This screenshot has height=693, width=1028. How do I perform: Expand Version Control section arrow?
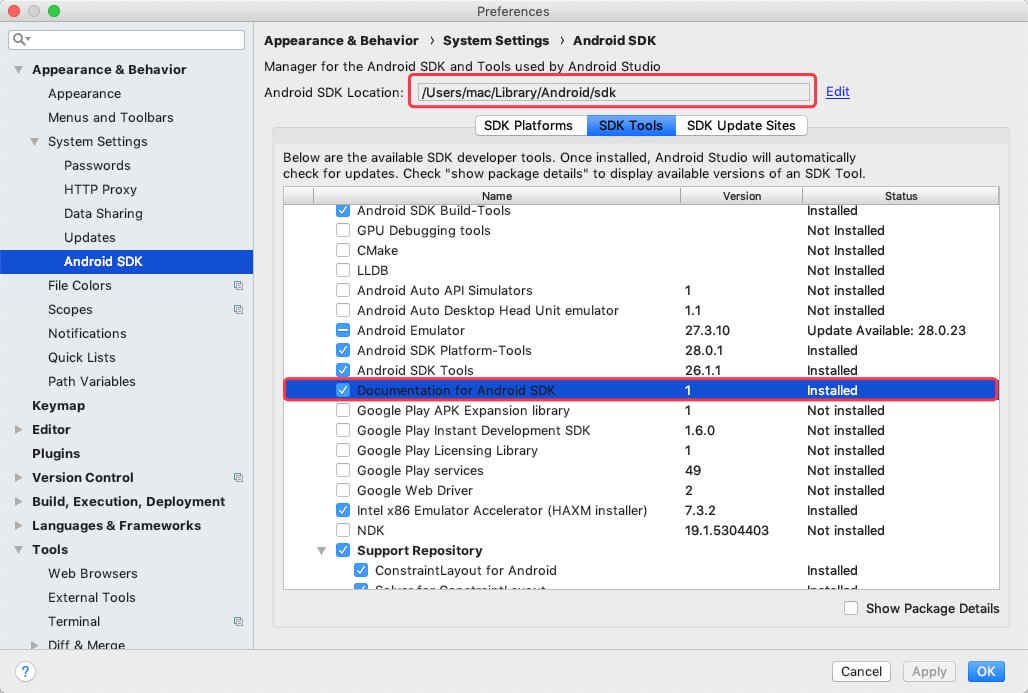[x=18, y=477]
